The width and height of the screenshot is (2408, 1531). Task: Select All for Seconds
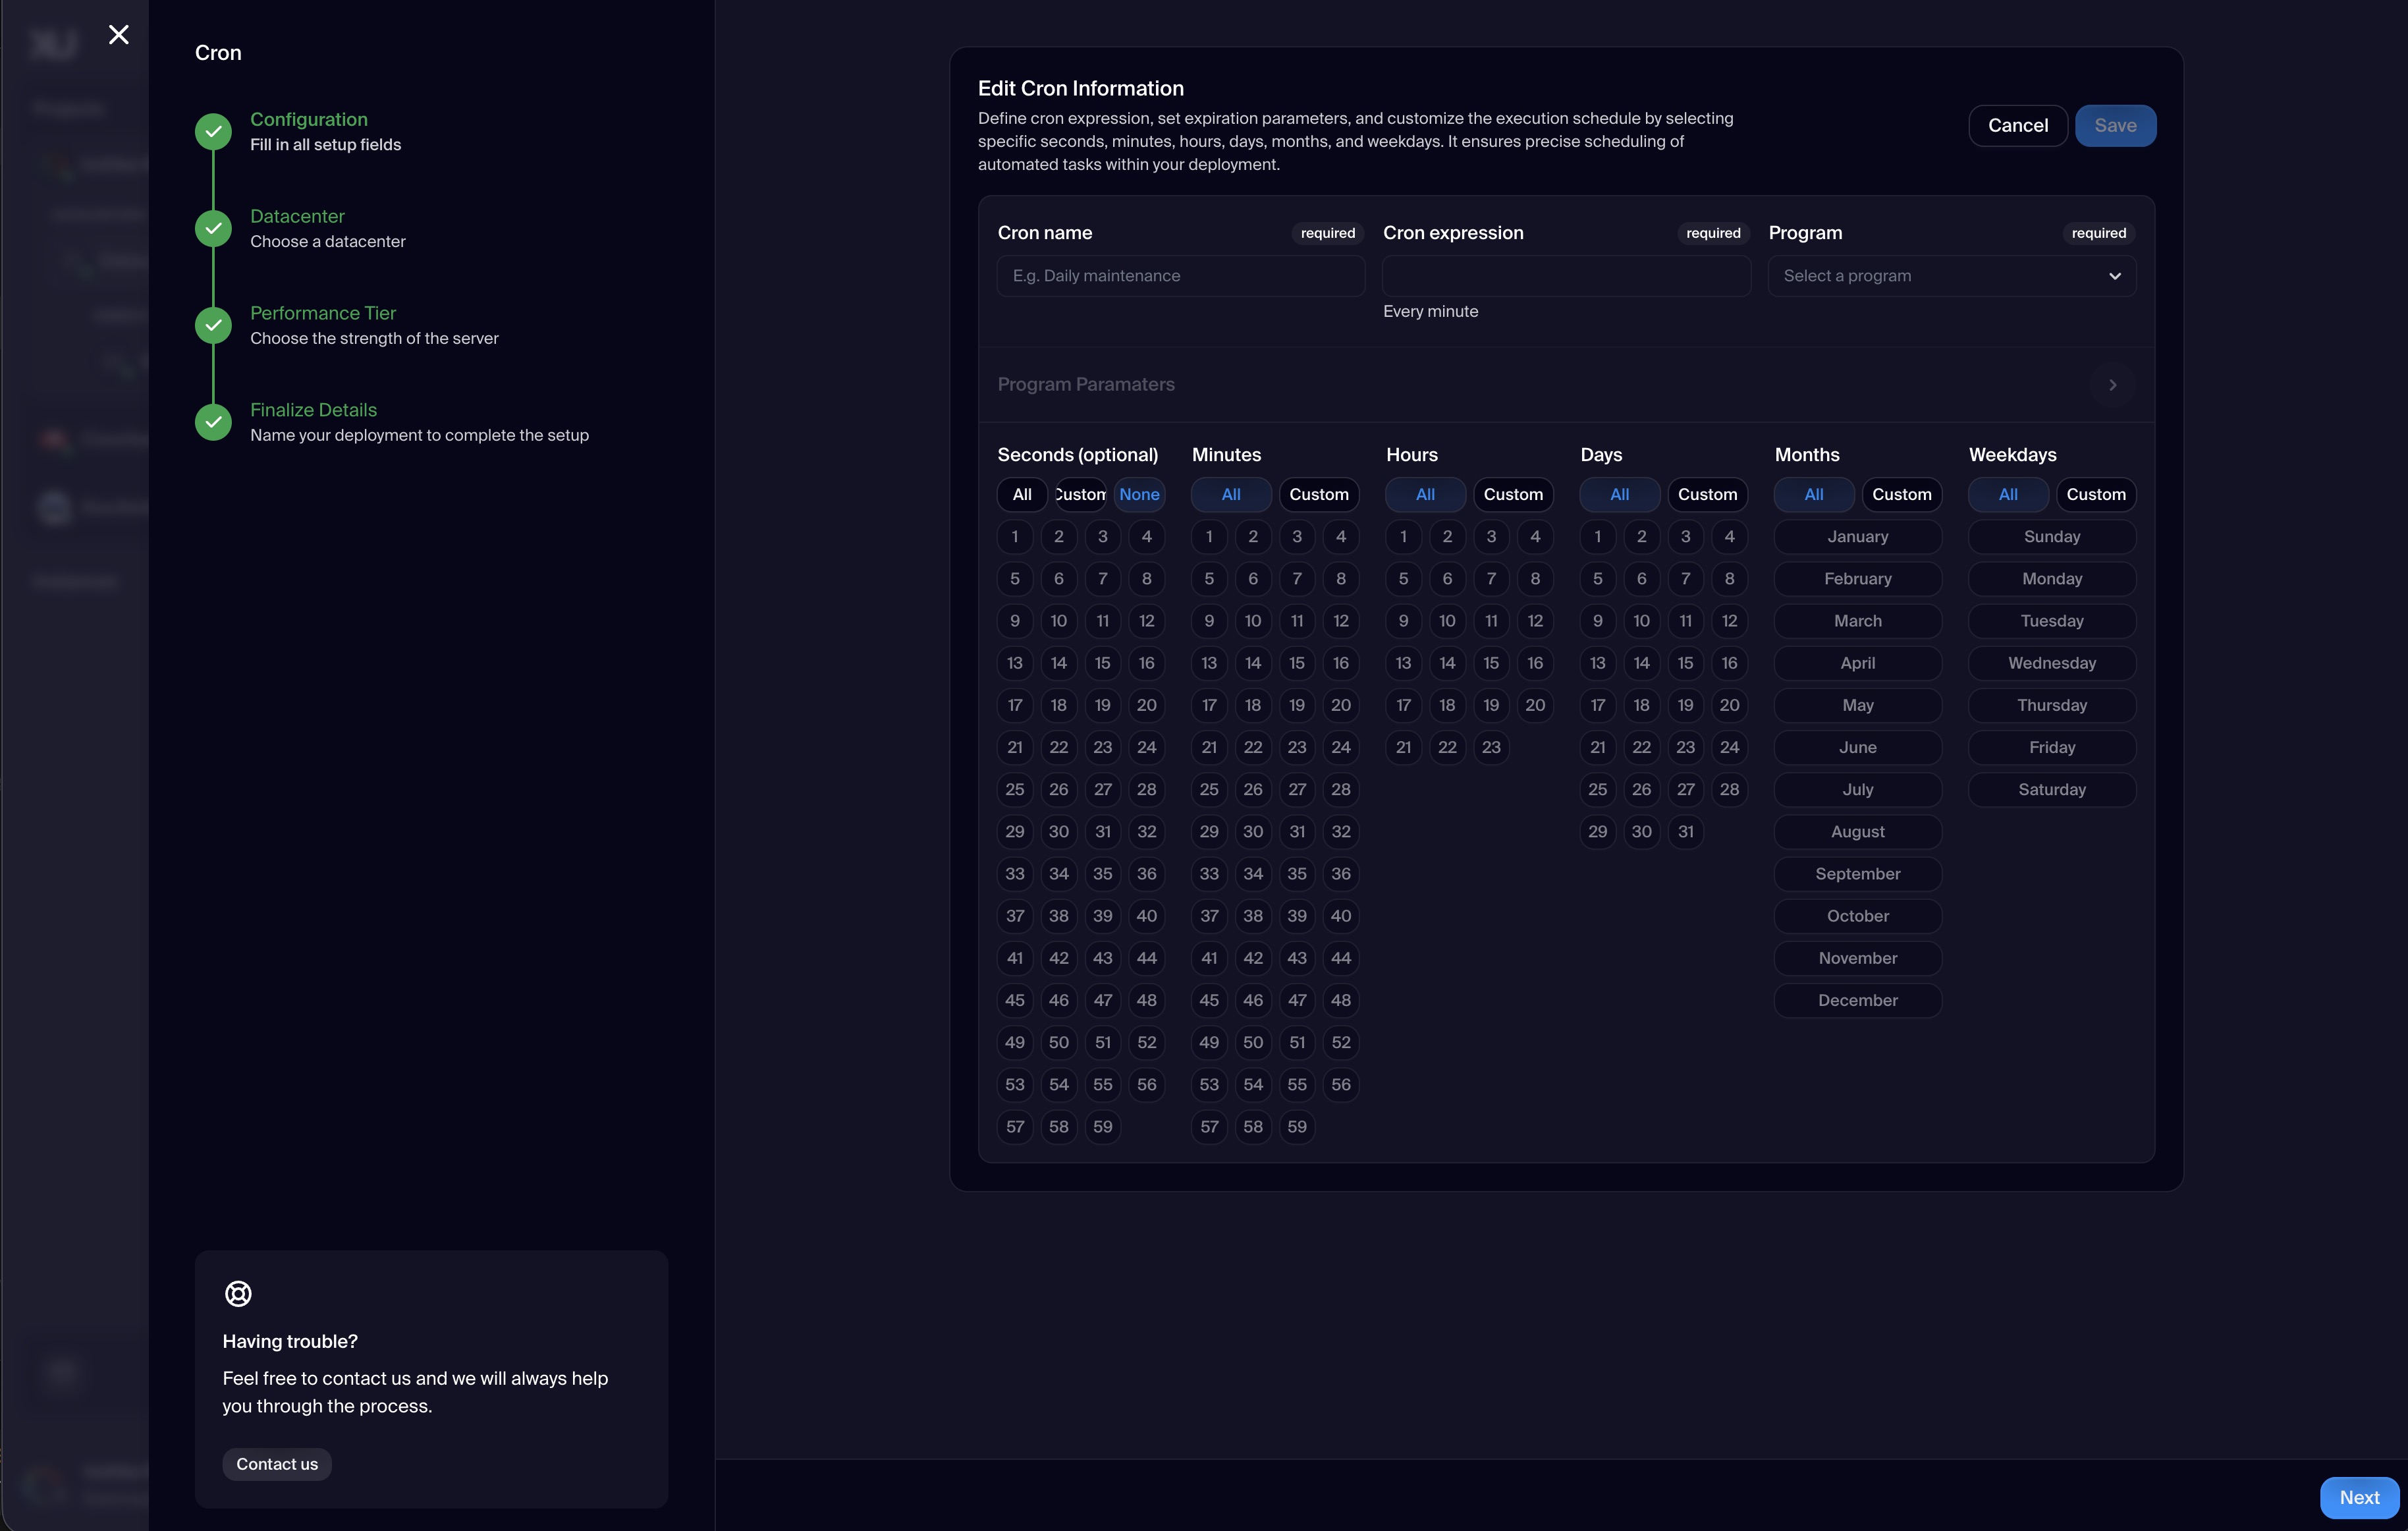1022,494
